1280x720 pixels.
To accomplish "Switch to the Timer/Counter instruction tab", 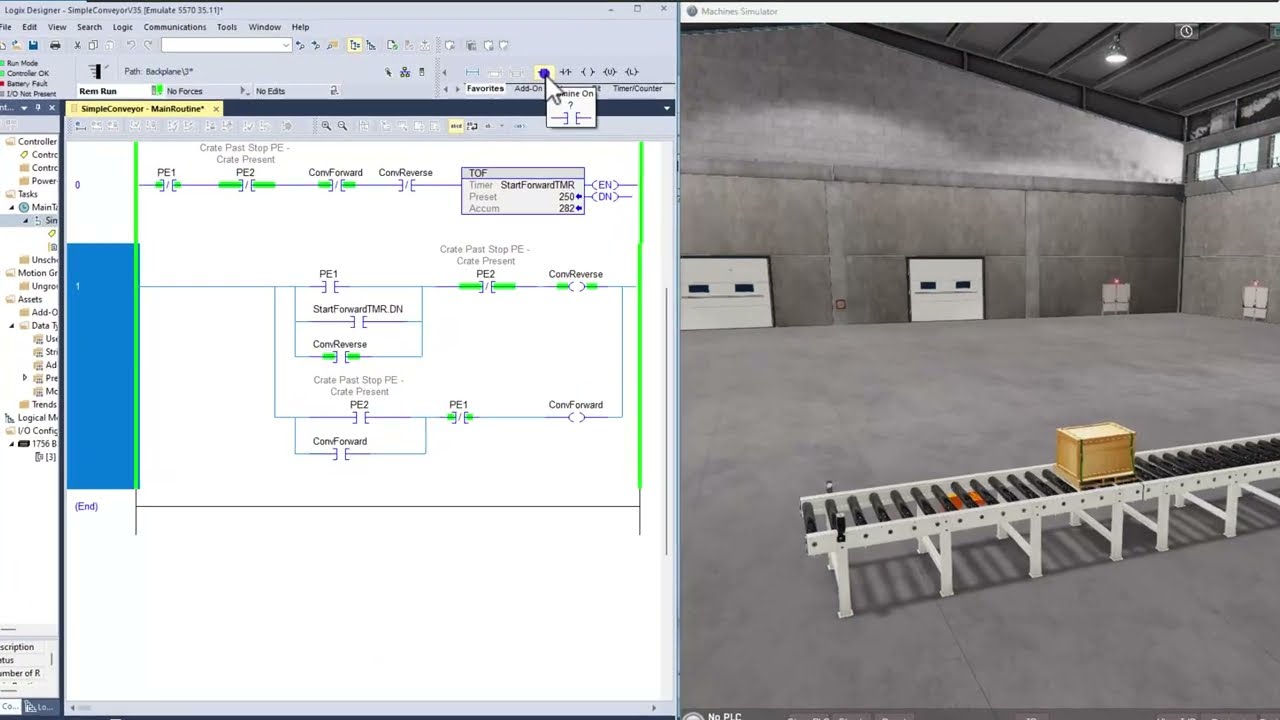I will 637,88.
